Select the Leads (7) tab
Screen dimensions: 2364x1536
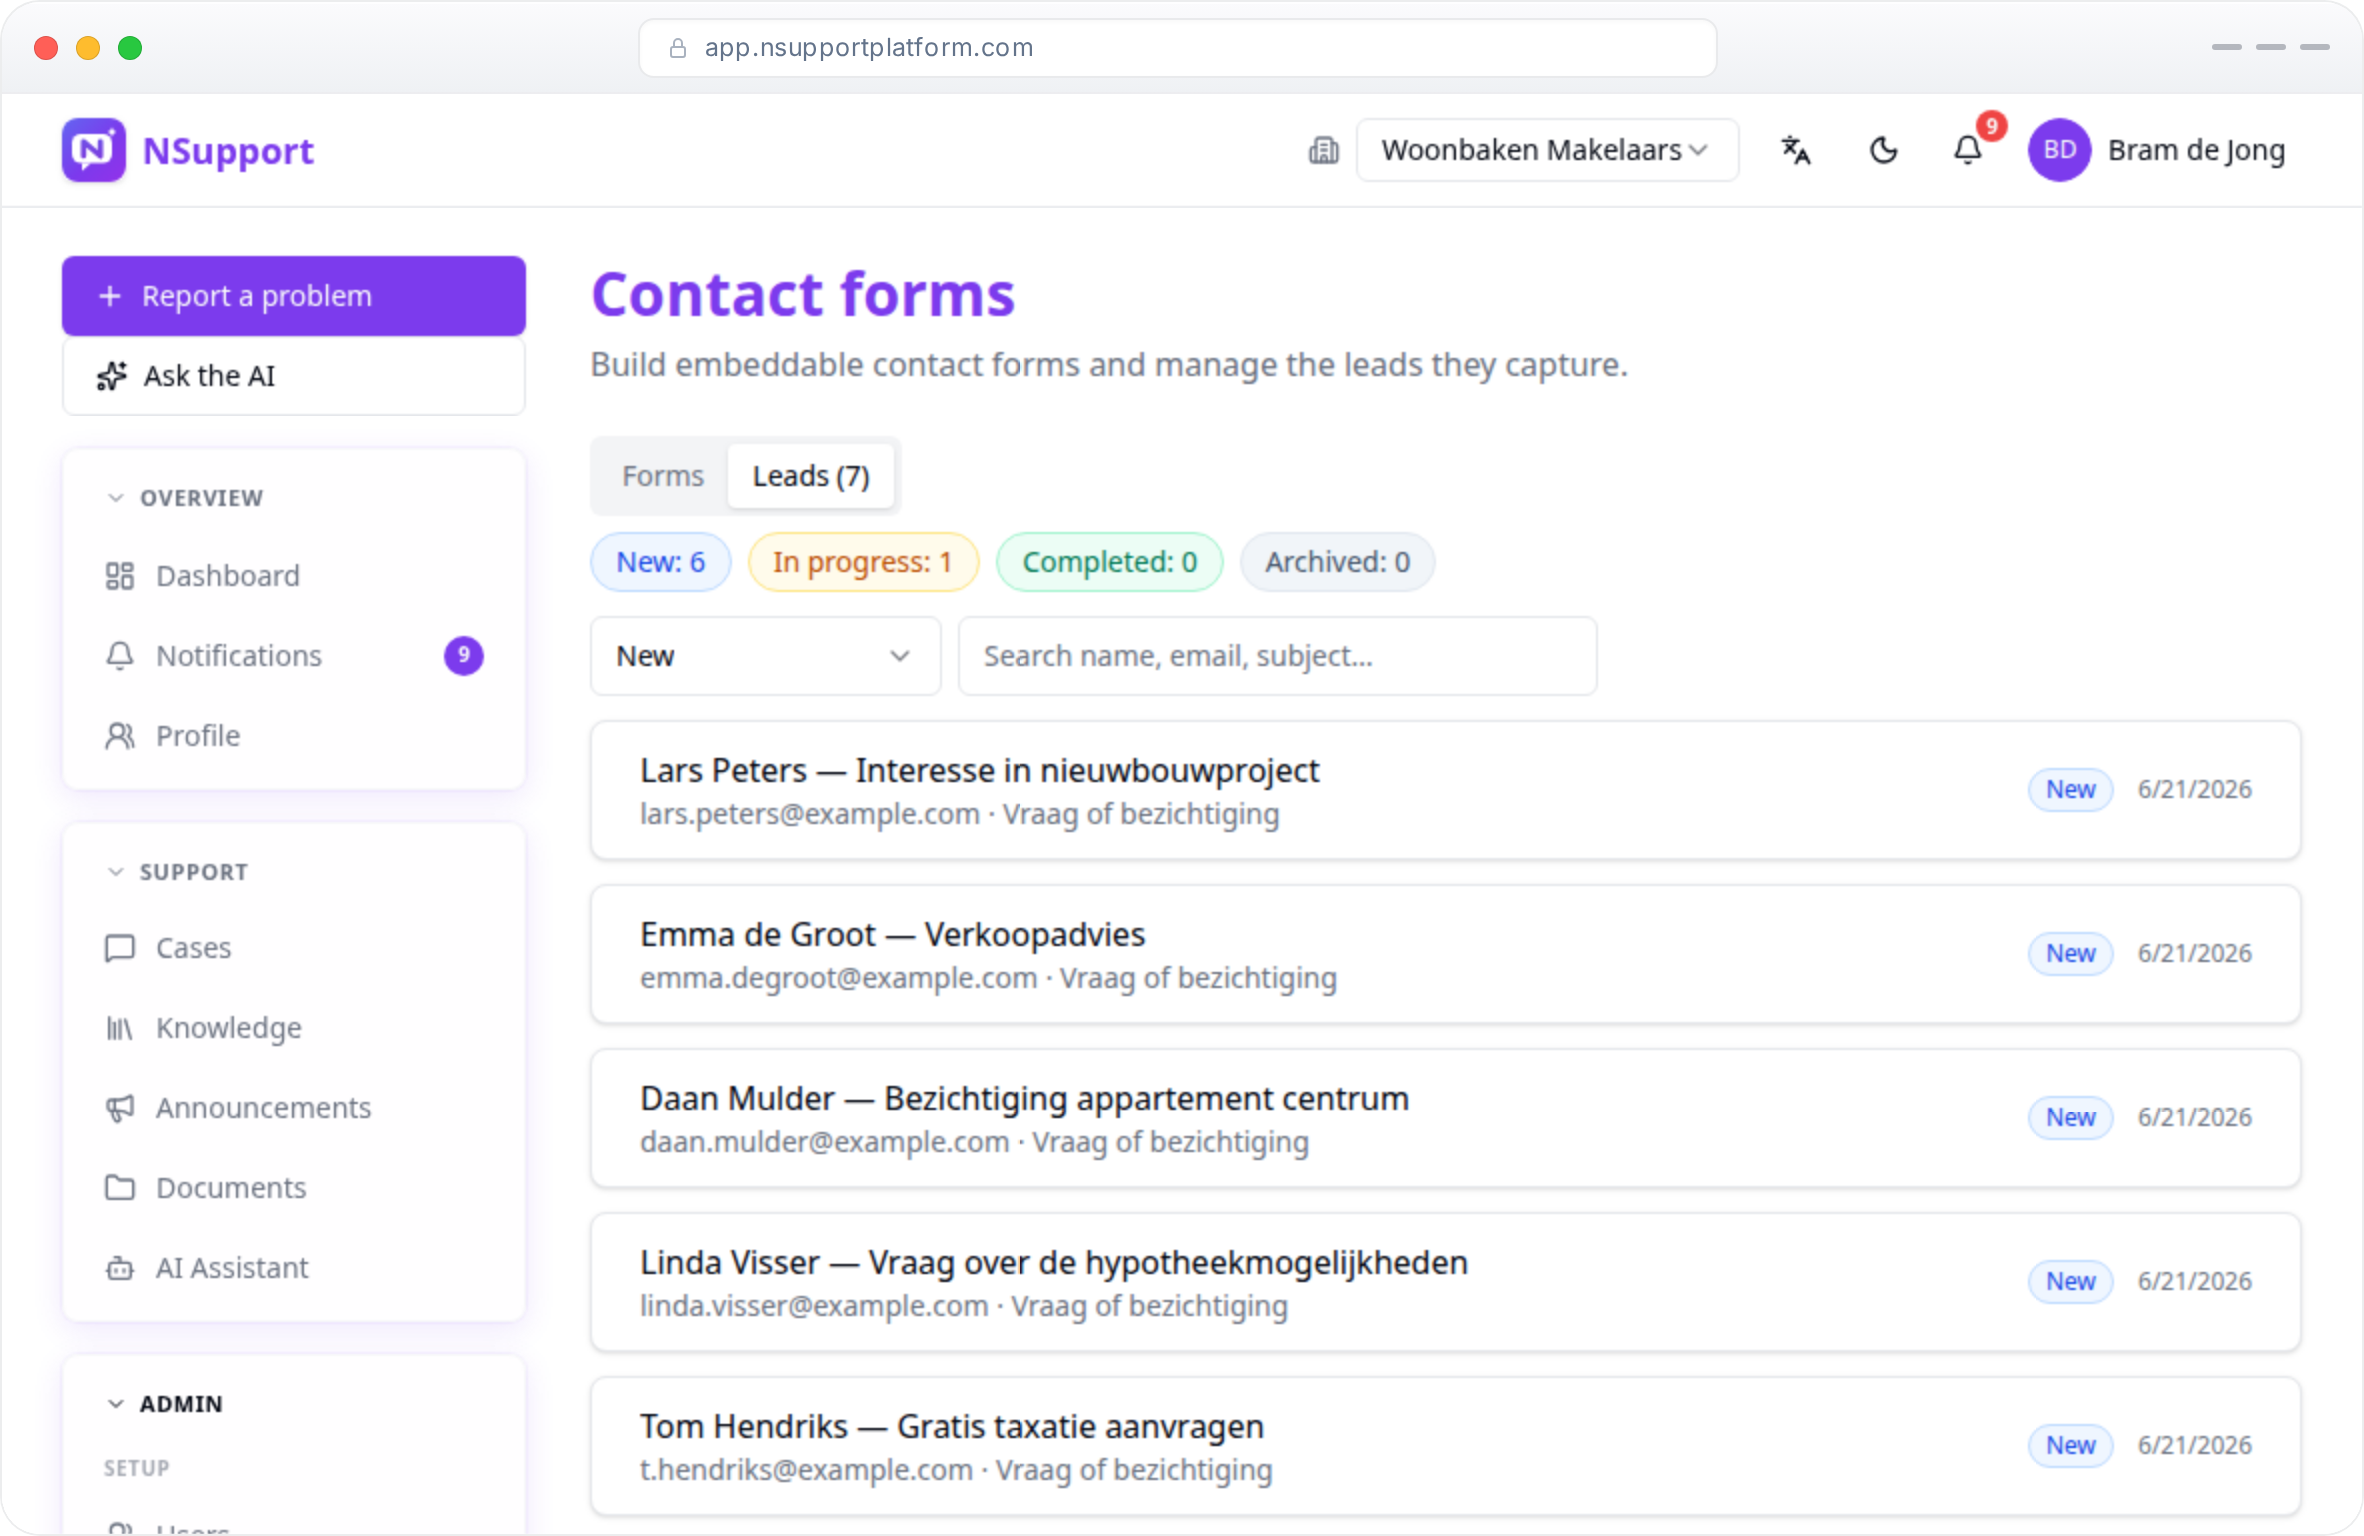point(811,476)
